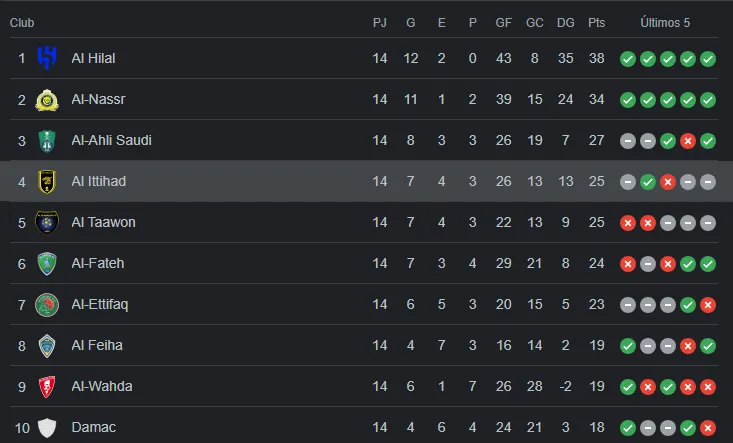The width and height of the screenshot is (733, 443).
Task: Click the Al Feiha club crest
Action: pyautogui.click(x=47, y=345)
